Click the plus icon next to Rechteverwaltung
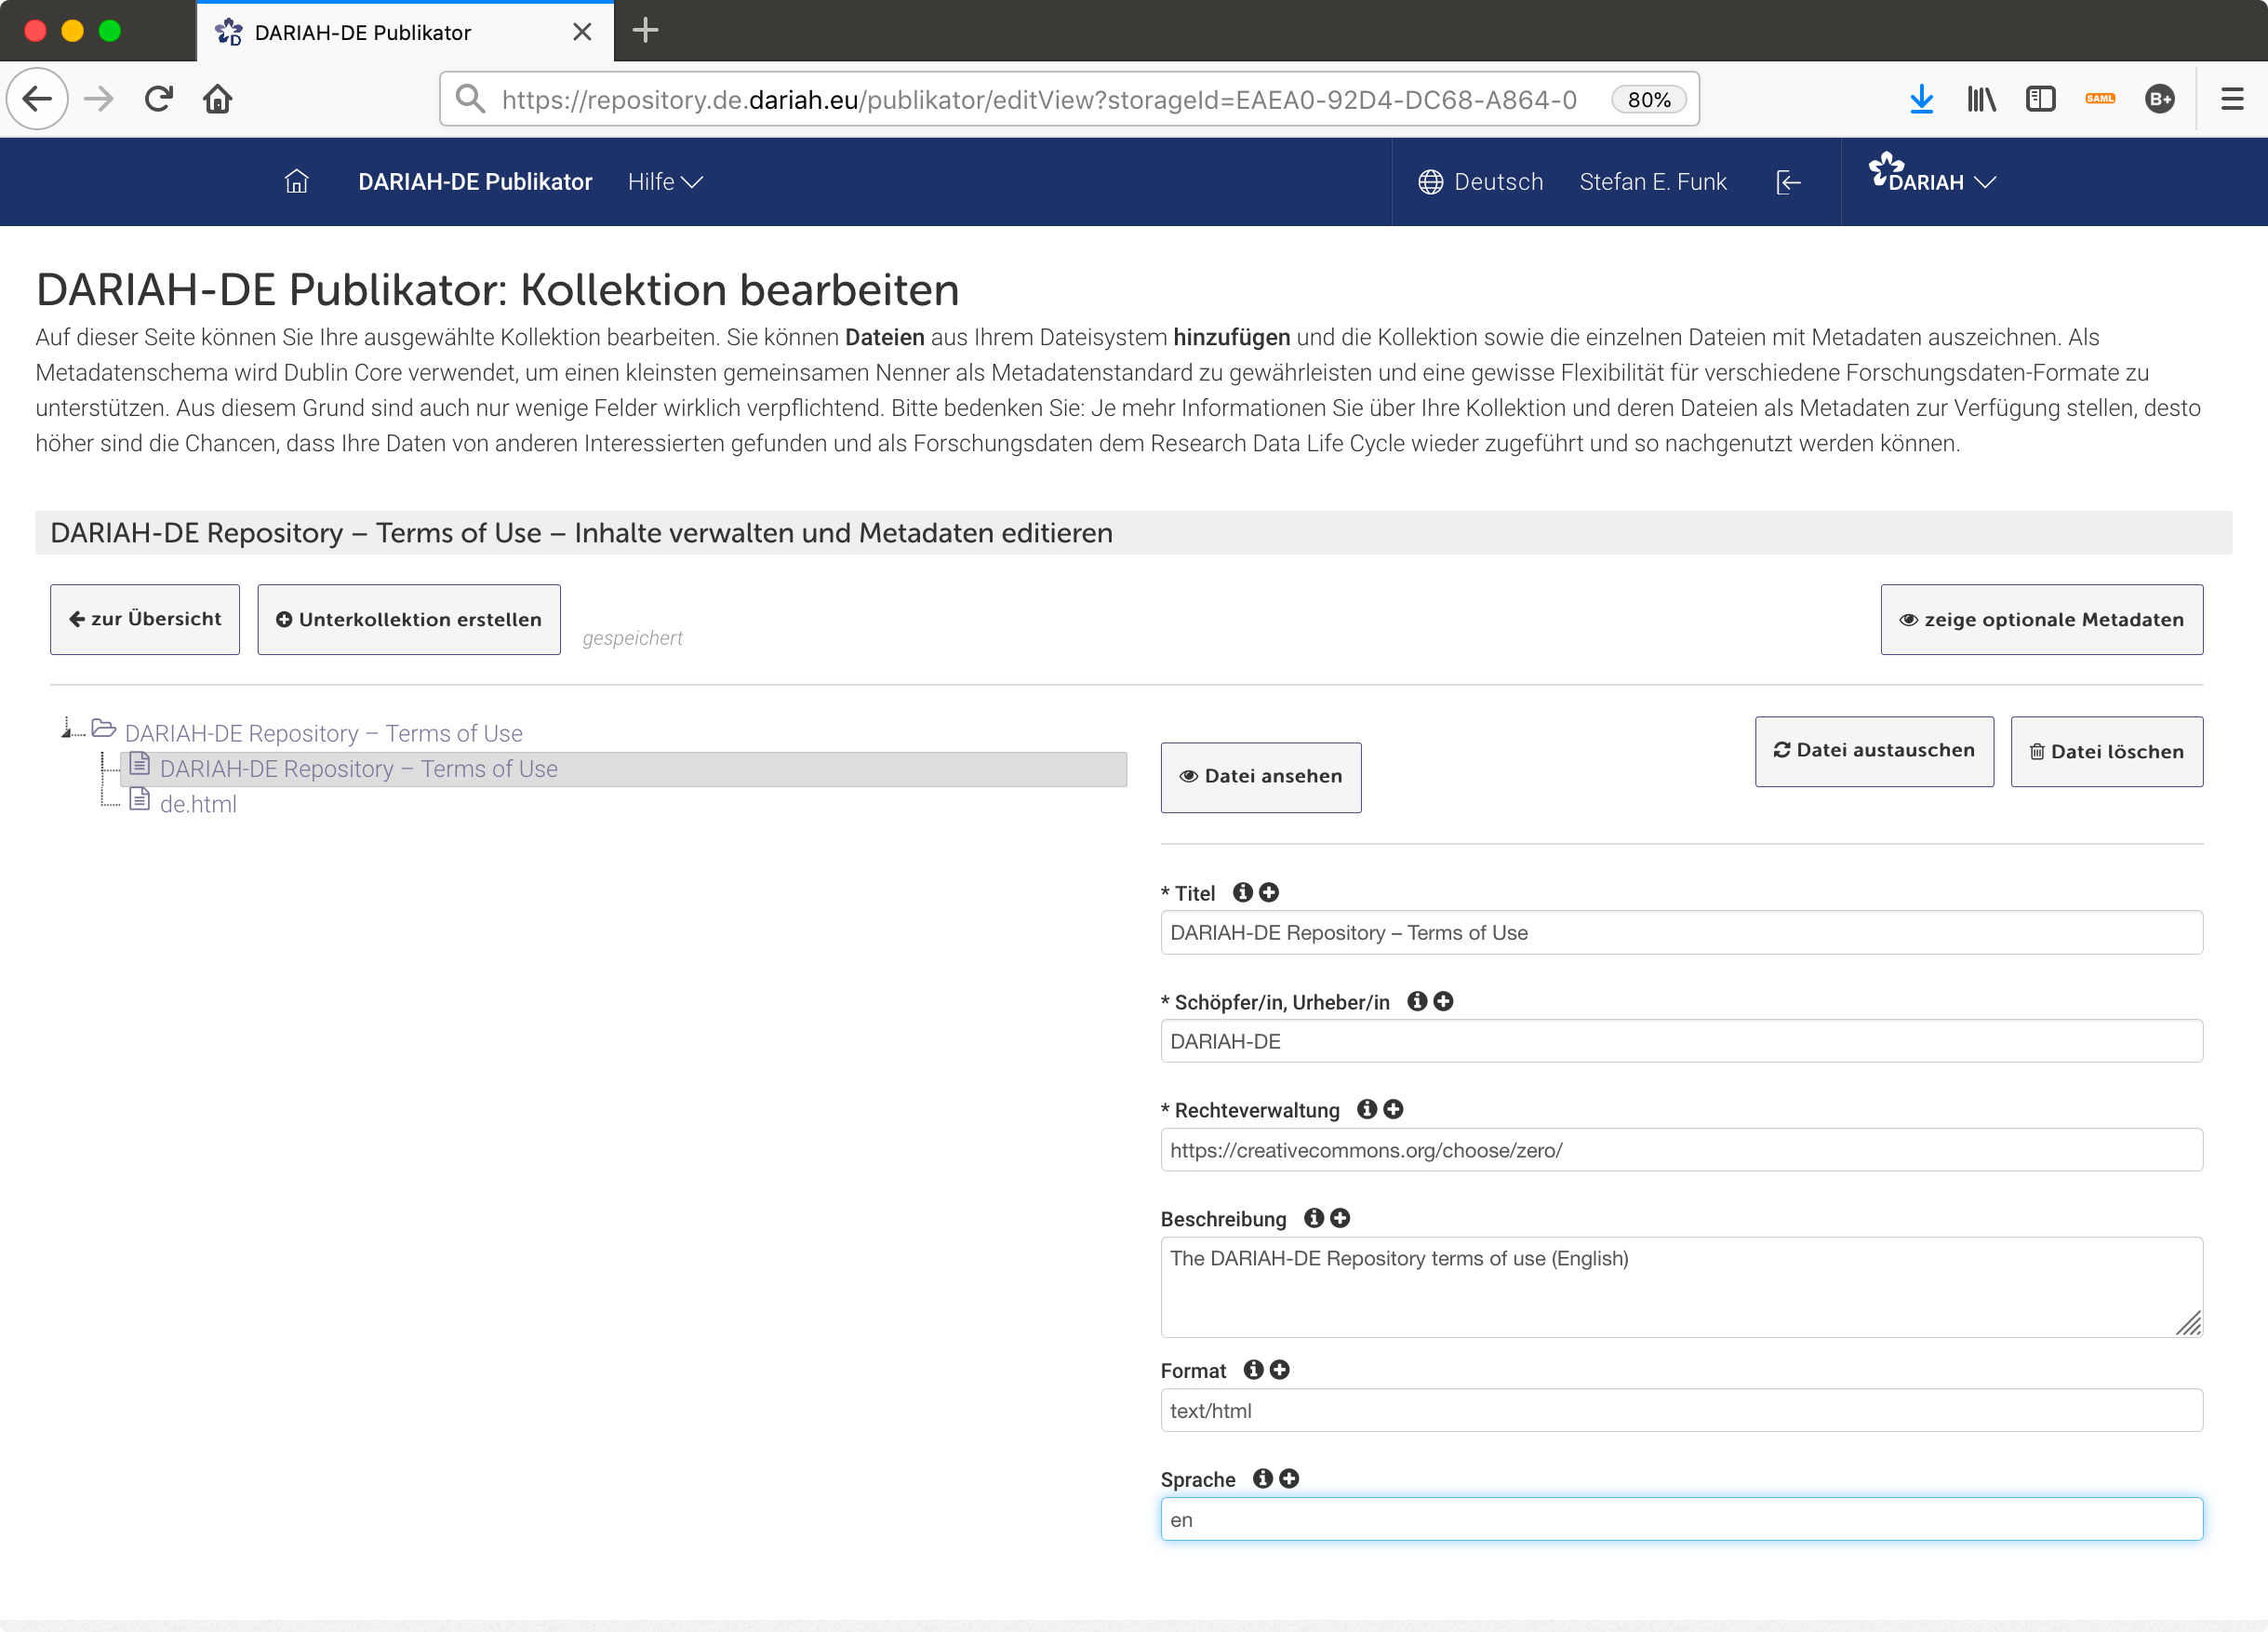The width and height of the screenshot is (2268, 1632). click(x=1393, y=1109)
